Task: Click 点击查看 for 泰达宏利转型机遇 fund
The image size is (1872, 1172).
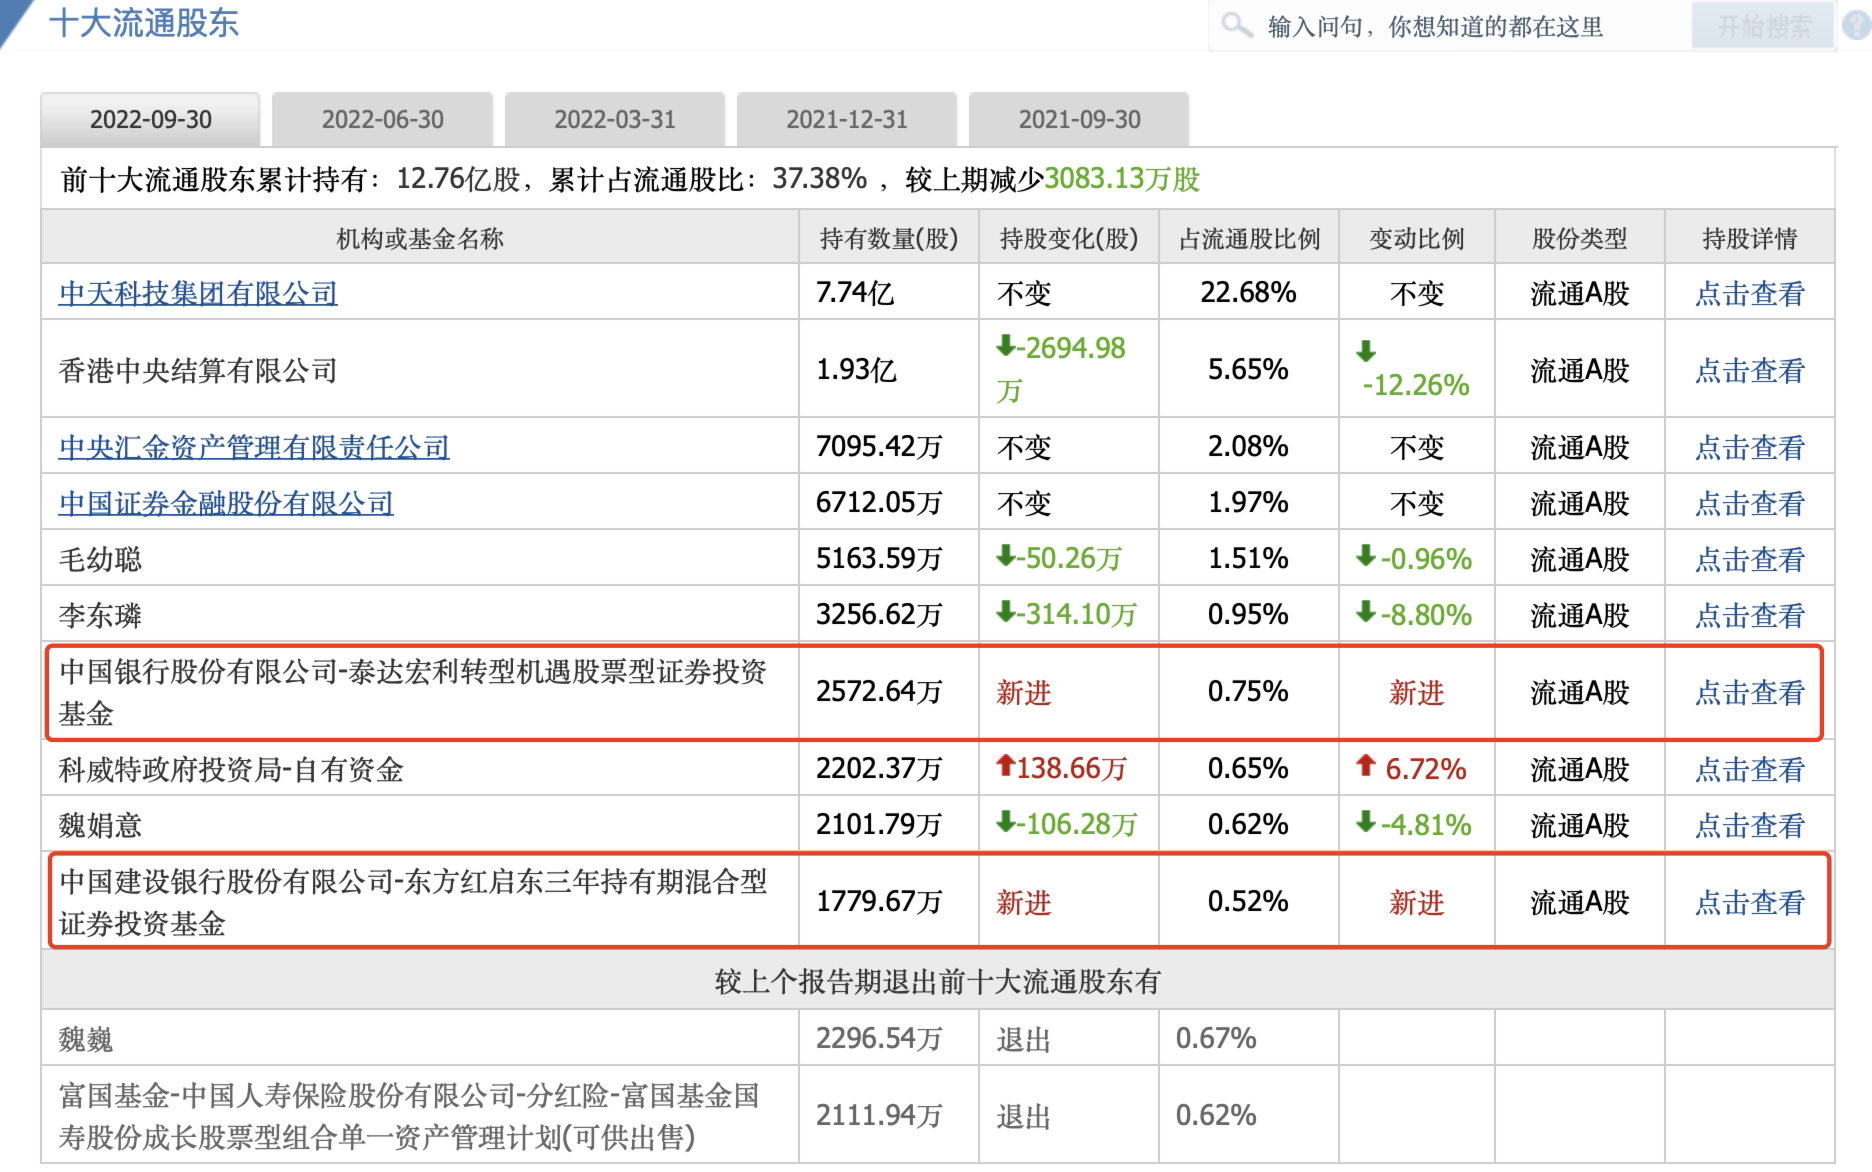Action: point(1750,692)
